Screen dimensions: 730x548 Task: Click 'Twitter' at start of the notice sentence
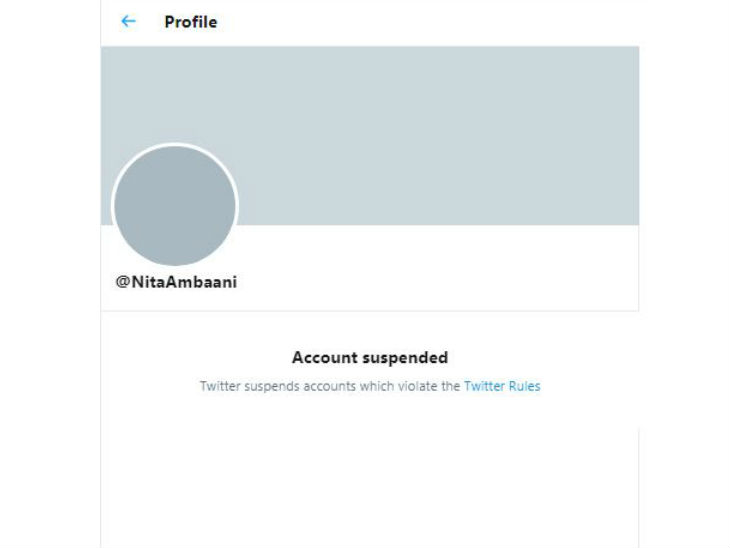pyautogui.click(x=220, y=386)
